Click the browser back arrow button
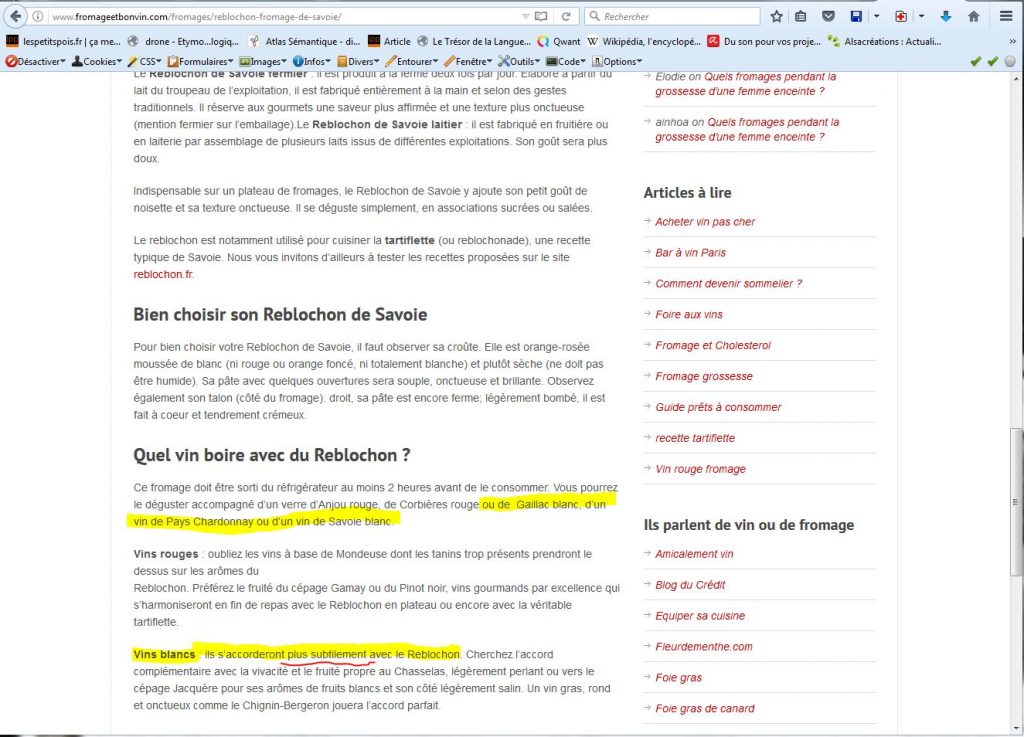The width and height of the screenshot is (1024, 737). click(17, 16)
